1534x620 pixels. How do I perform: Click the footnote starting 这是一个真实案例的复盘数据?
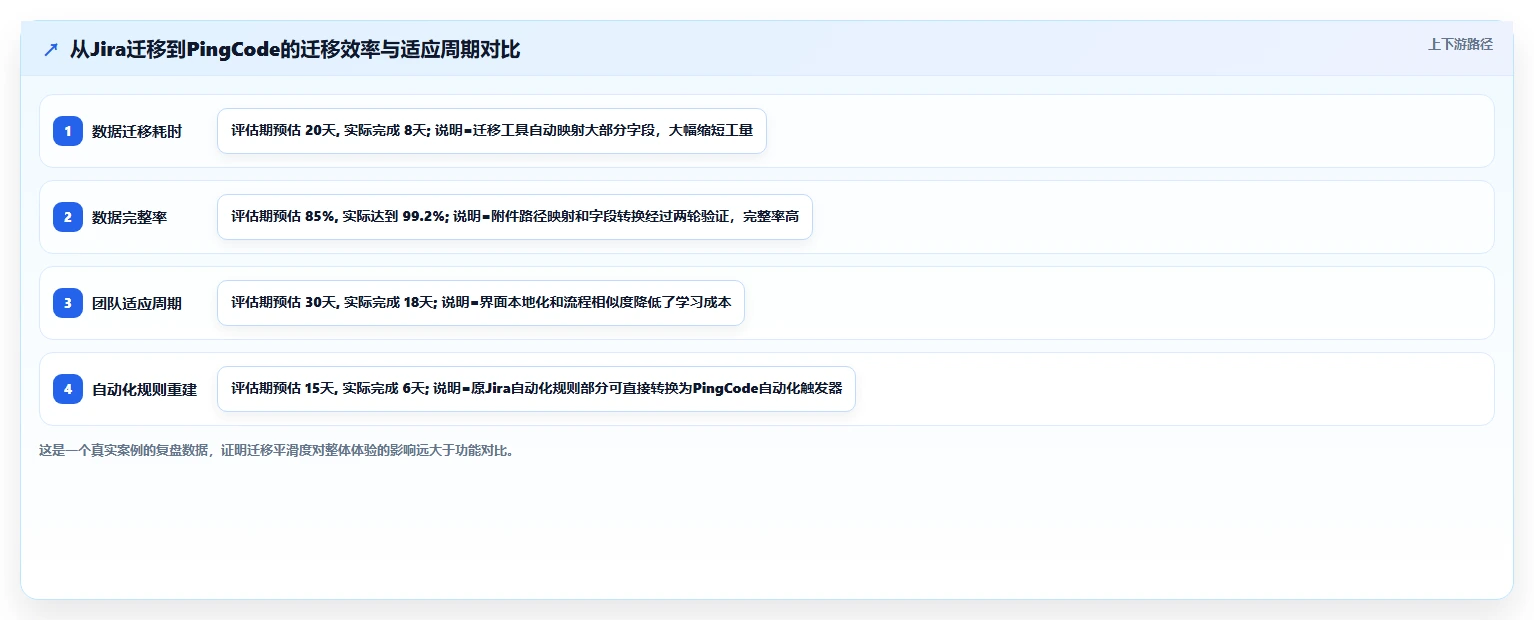click(277, 450)
